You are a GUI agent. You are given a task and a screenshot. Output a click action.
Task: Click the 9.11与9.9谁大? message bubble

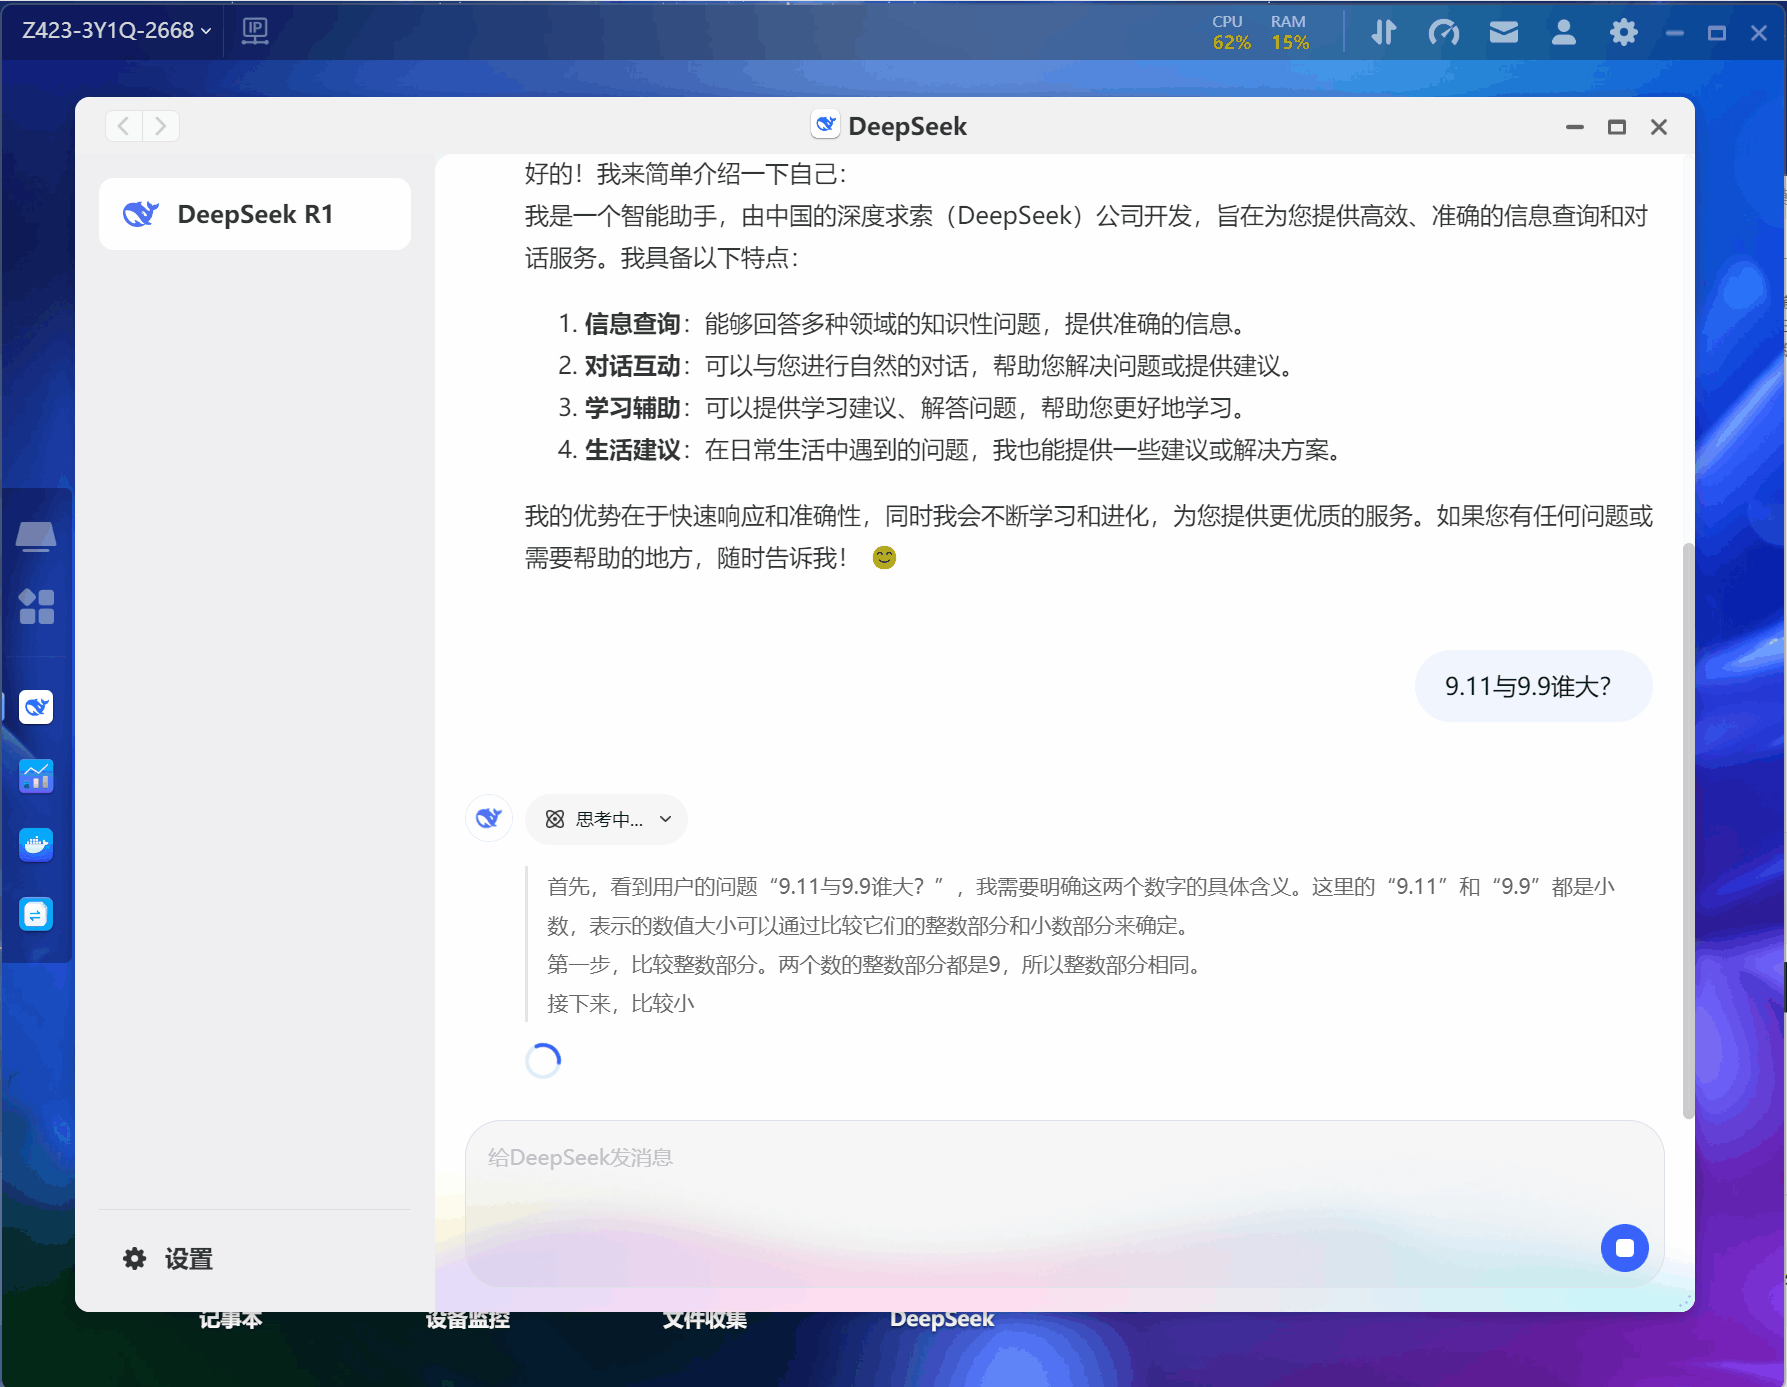[1533, 686]
